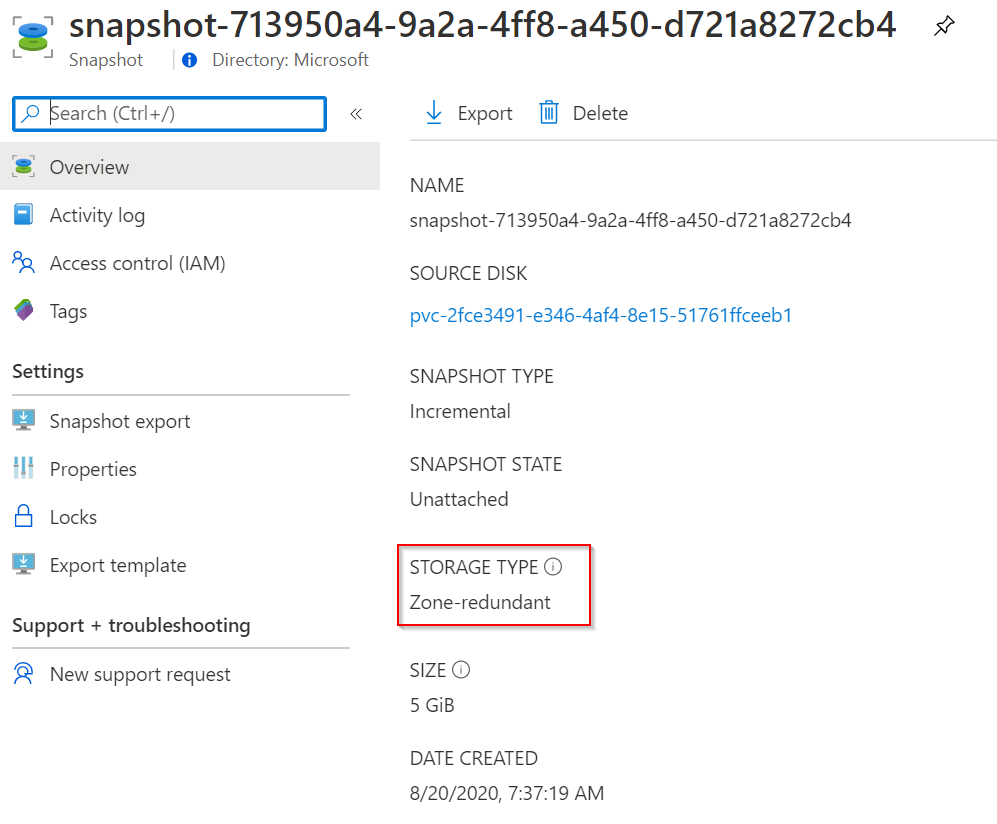The image size is (997, 824).
Task: Click the Delete trash bin icon
Action: (x=549, y=113)
